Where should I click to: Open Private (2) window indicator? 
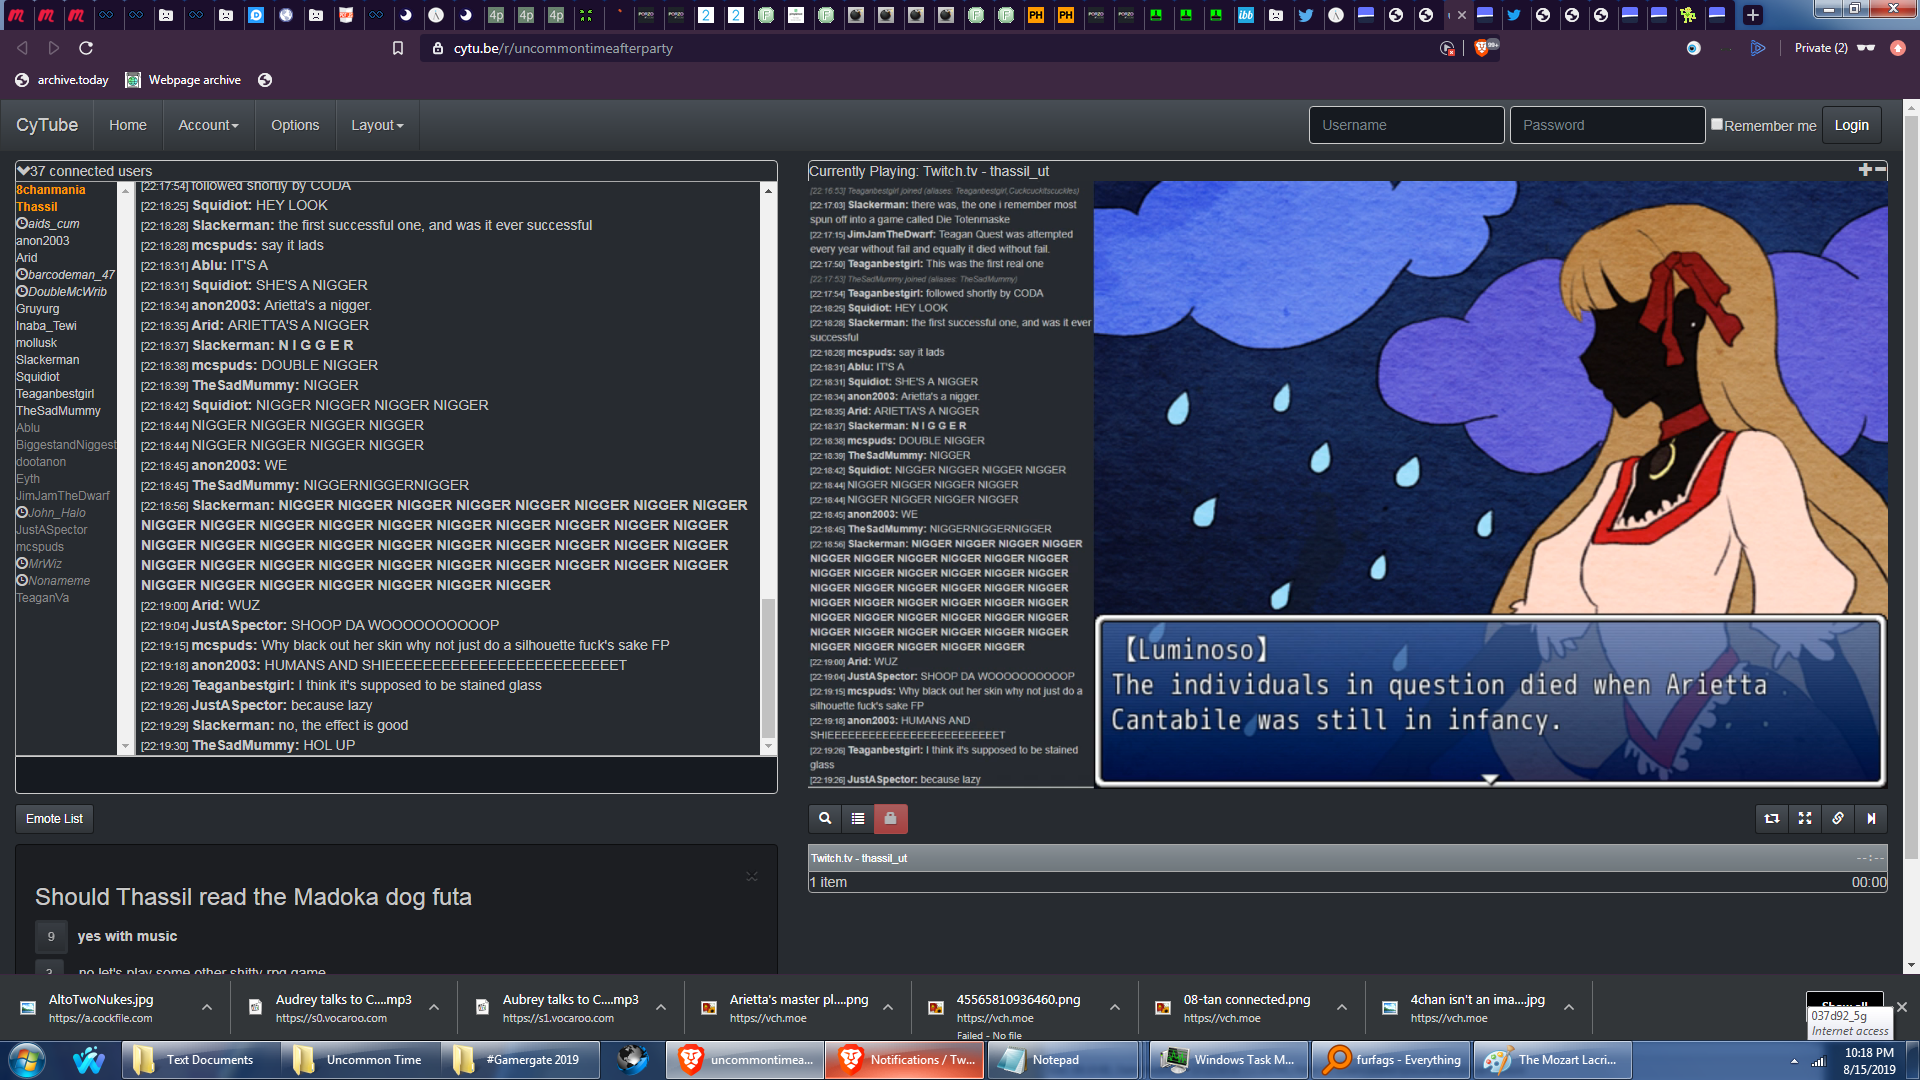pos(1834,48)
